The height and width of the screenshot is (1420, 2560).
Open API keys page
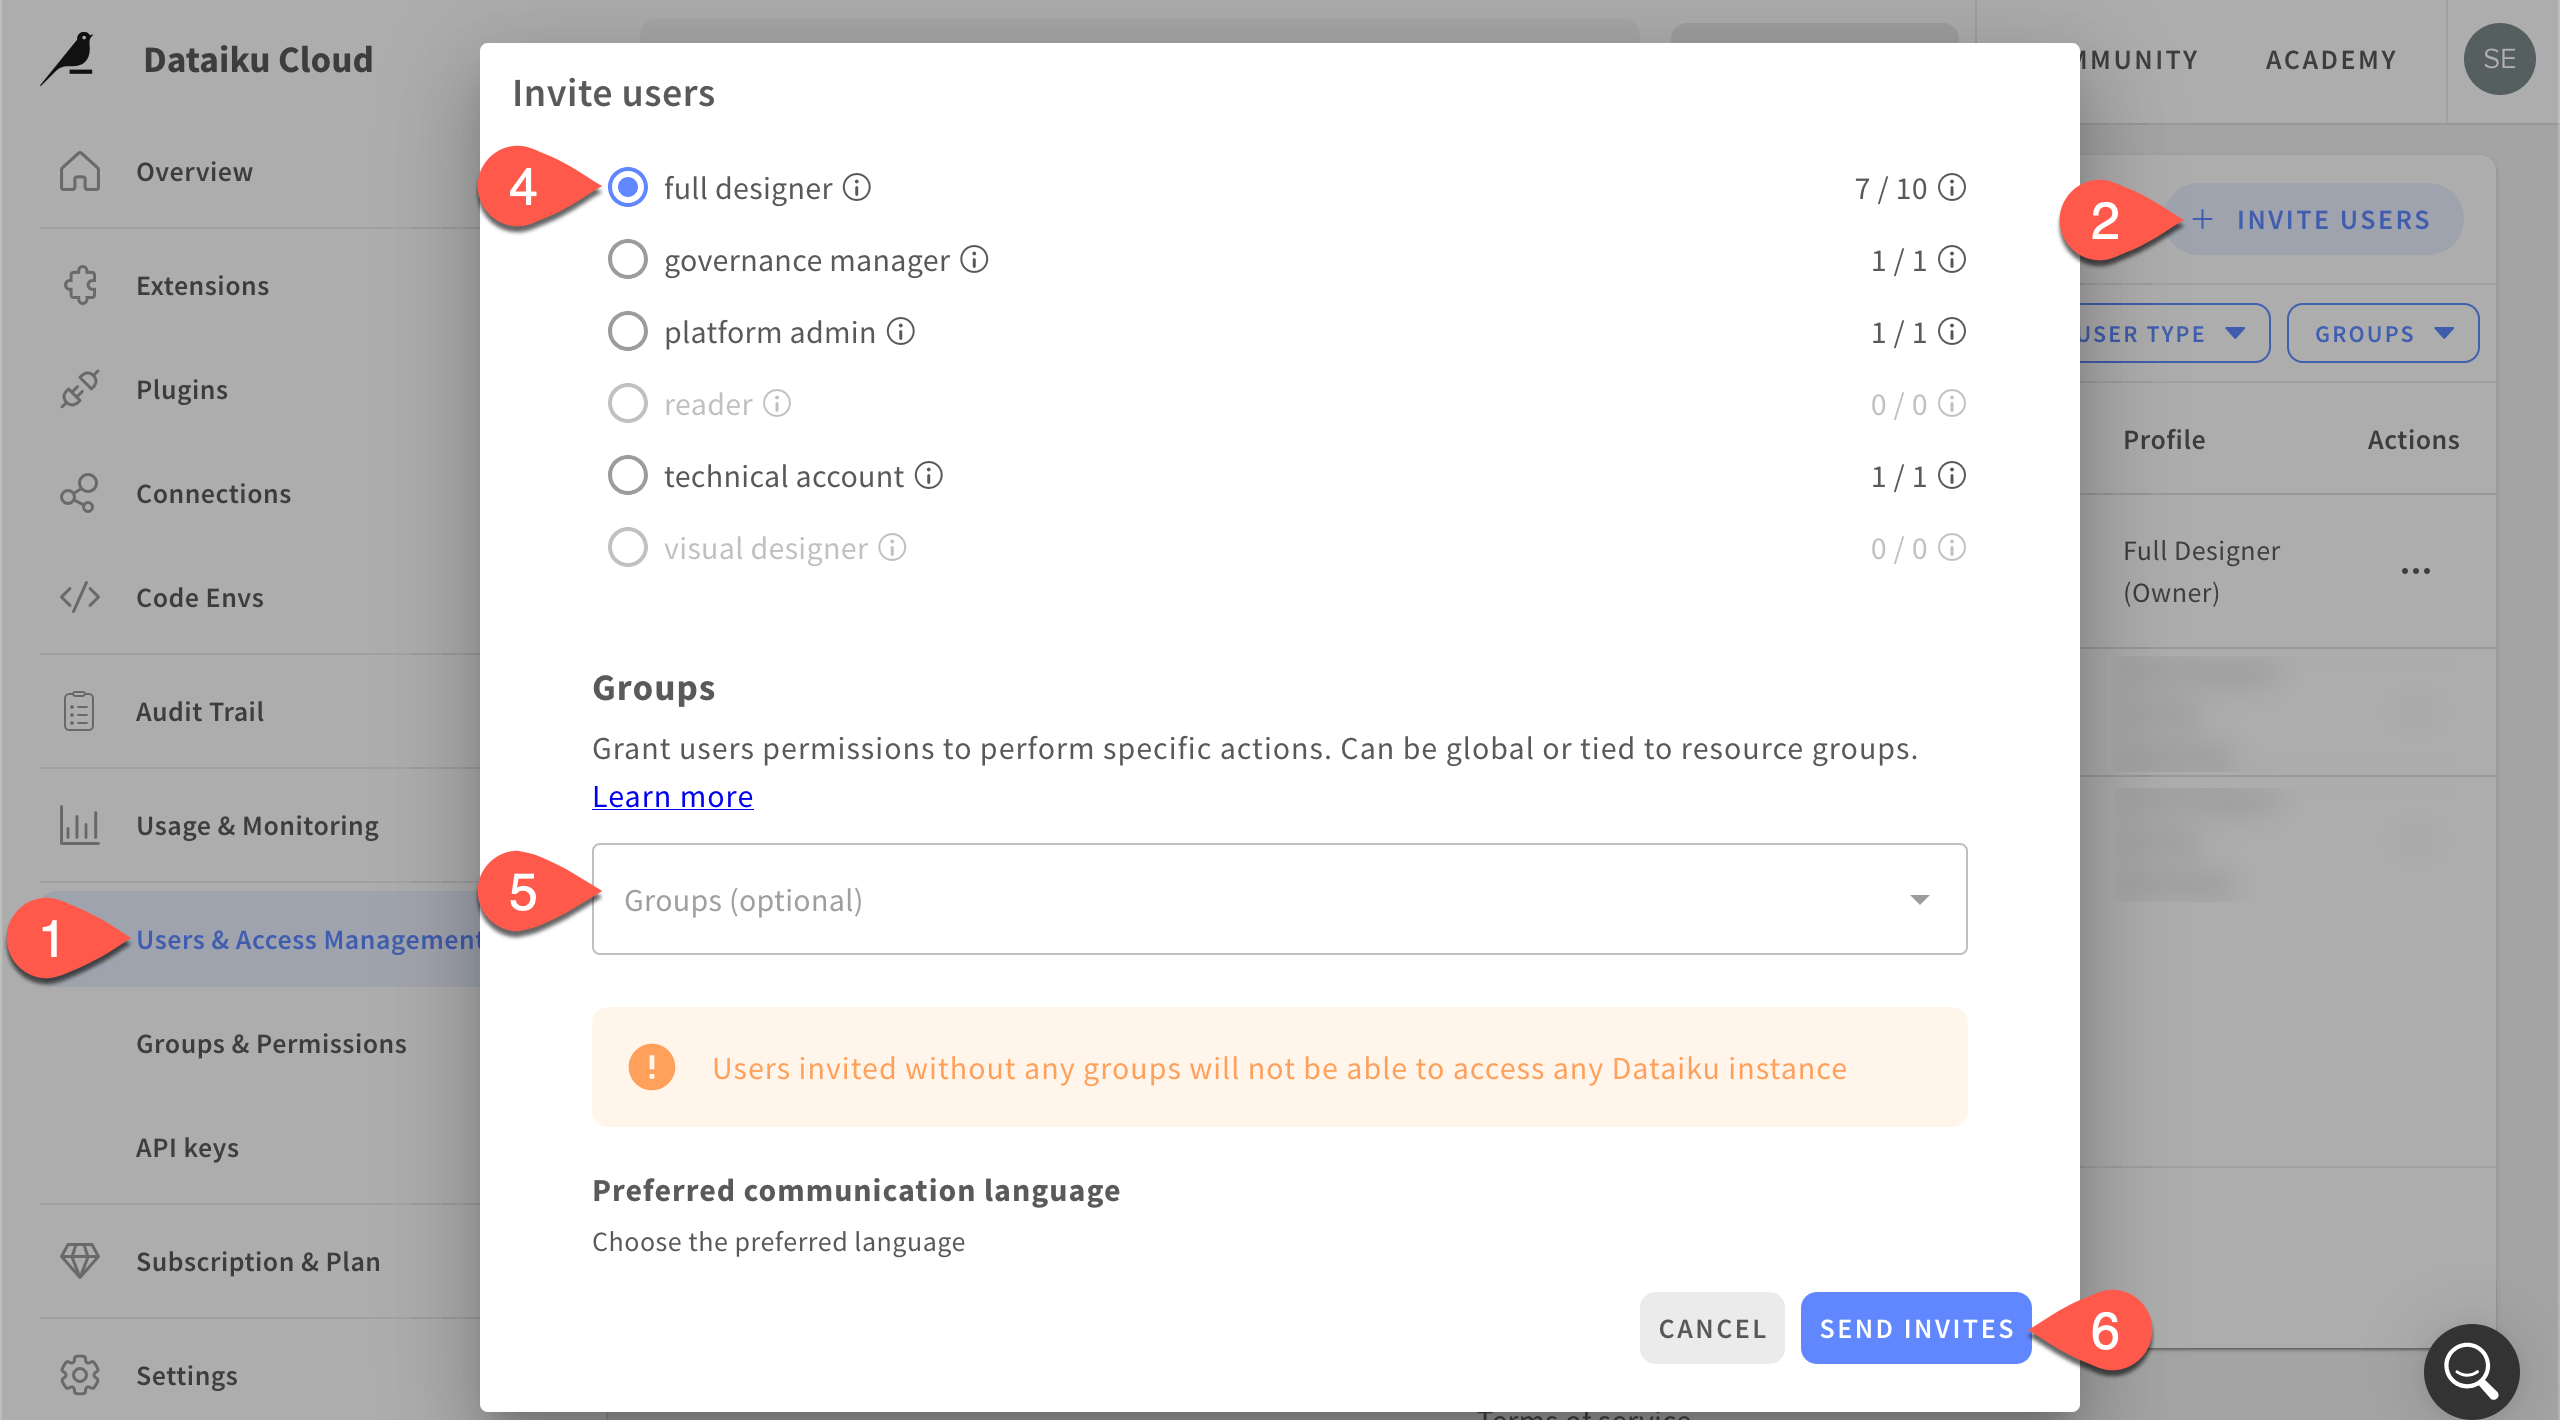(x=187, y=1147)
